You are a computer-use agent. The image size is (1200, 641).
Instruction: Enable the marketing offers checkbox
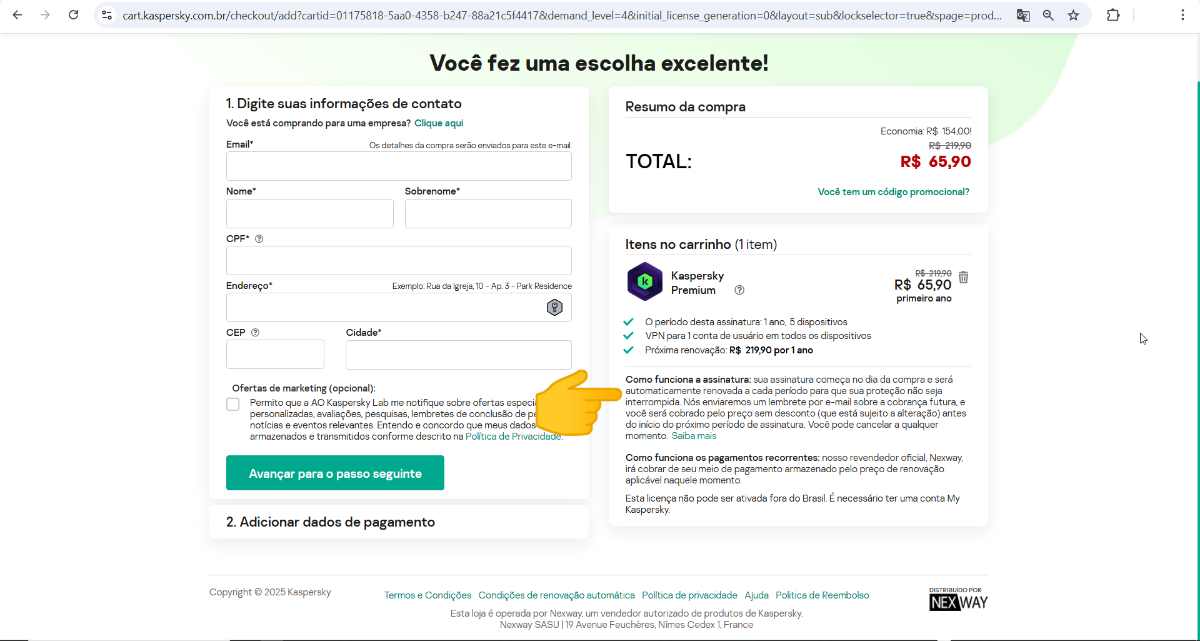click(x=233, y=404)
